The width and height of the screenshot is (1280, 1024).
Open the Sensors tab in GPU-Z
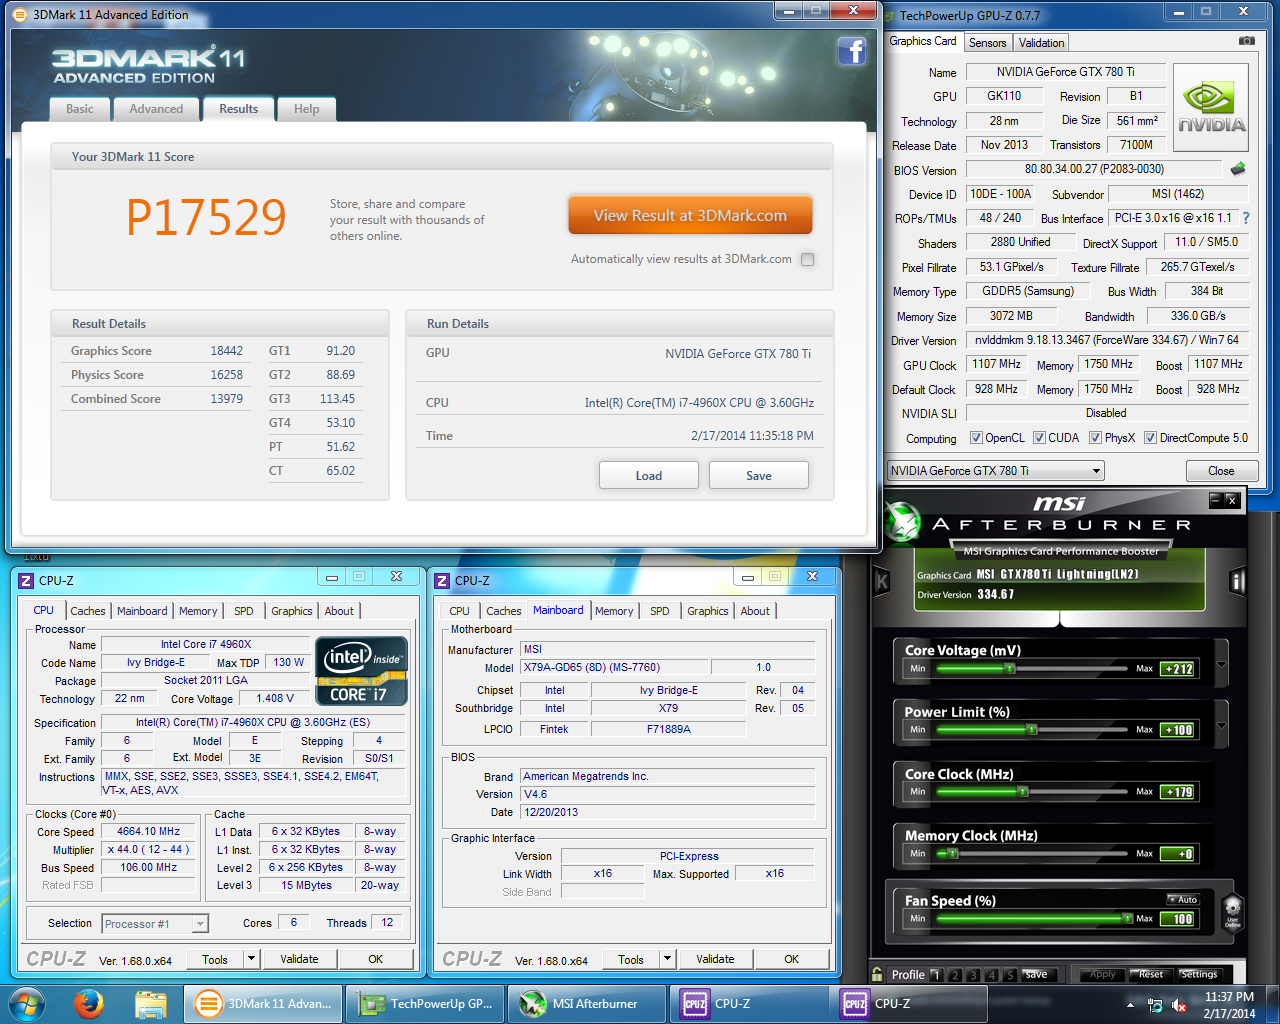988,43
